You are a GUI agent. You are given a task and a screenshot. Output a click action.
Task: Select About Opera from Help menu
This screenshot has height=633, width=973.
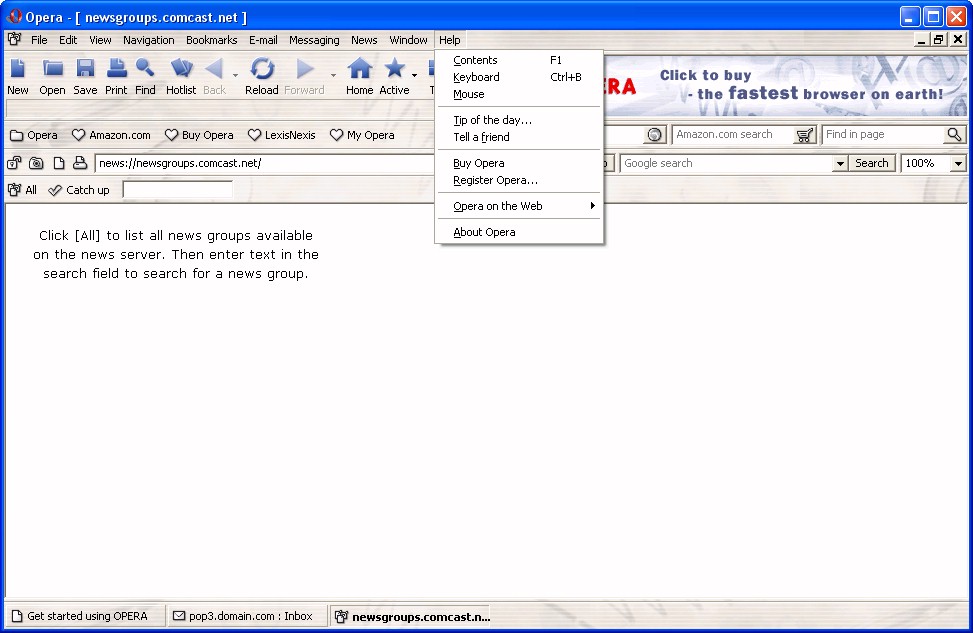pyautogui.click(x=484, y=232)
